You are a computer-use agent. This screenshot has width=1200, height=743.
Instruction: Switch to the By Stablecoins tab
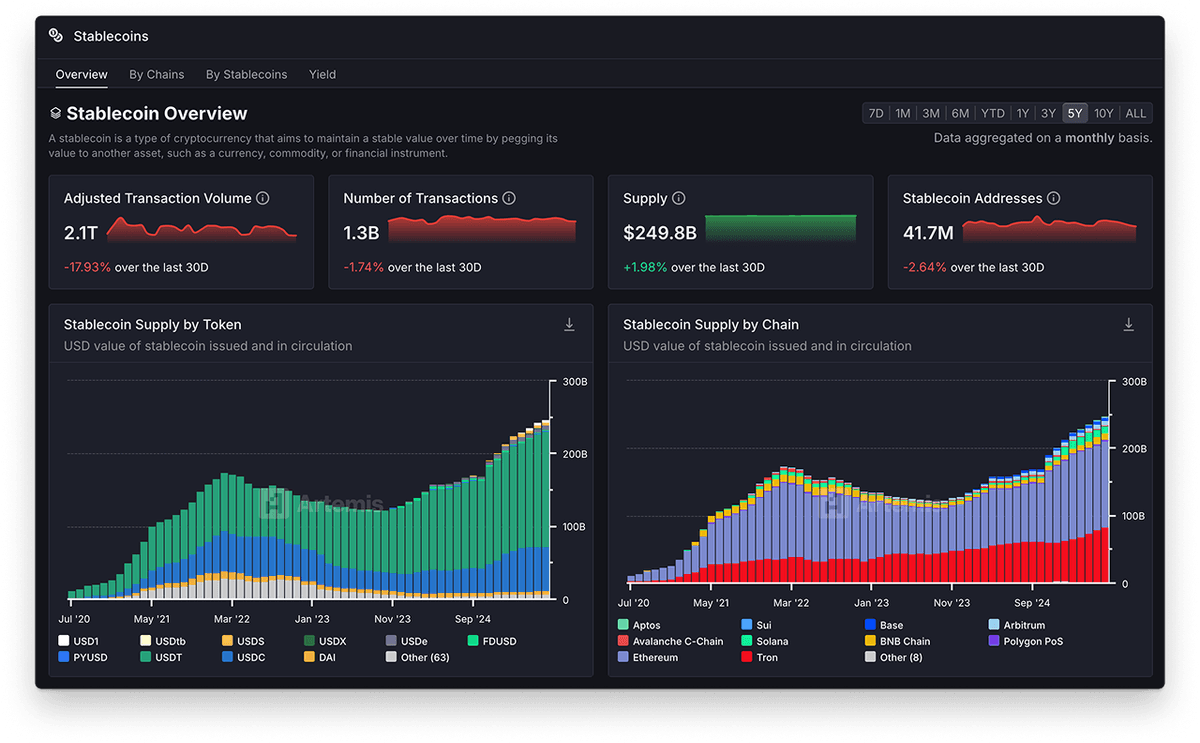pyautogui.click(x=246, y=74)
